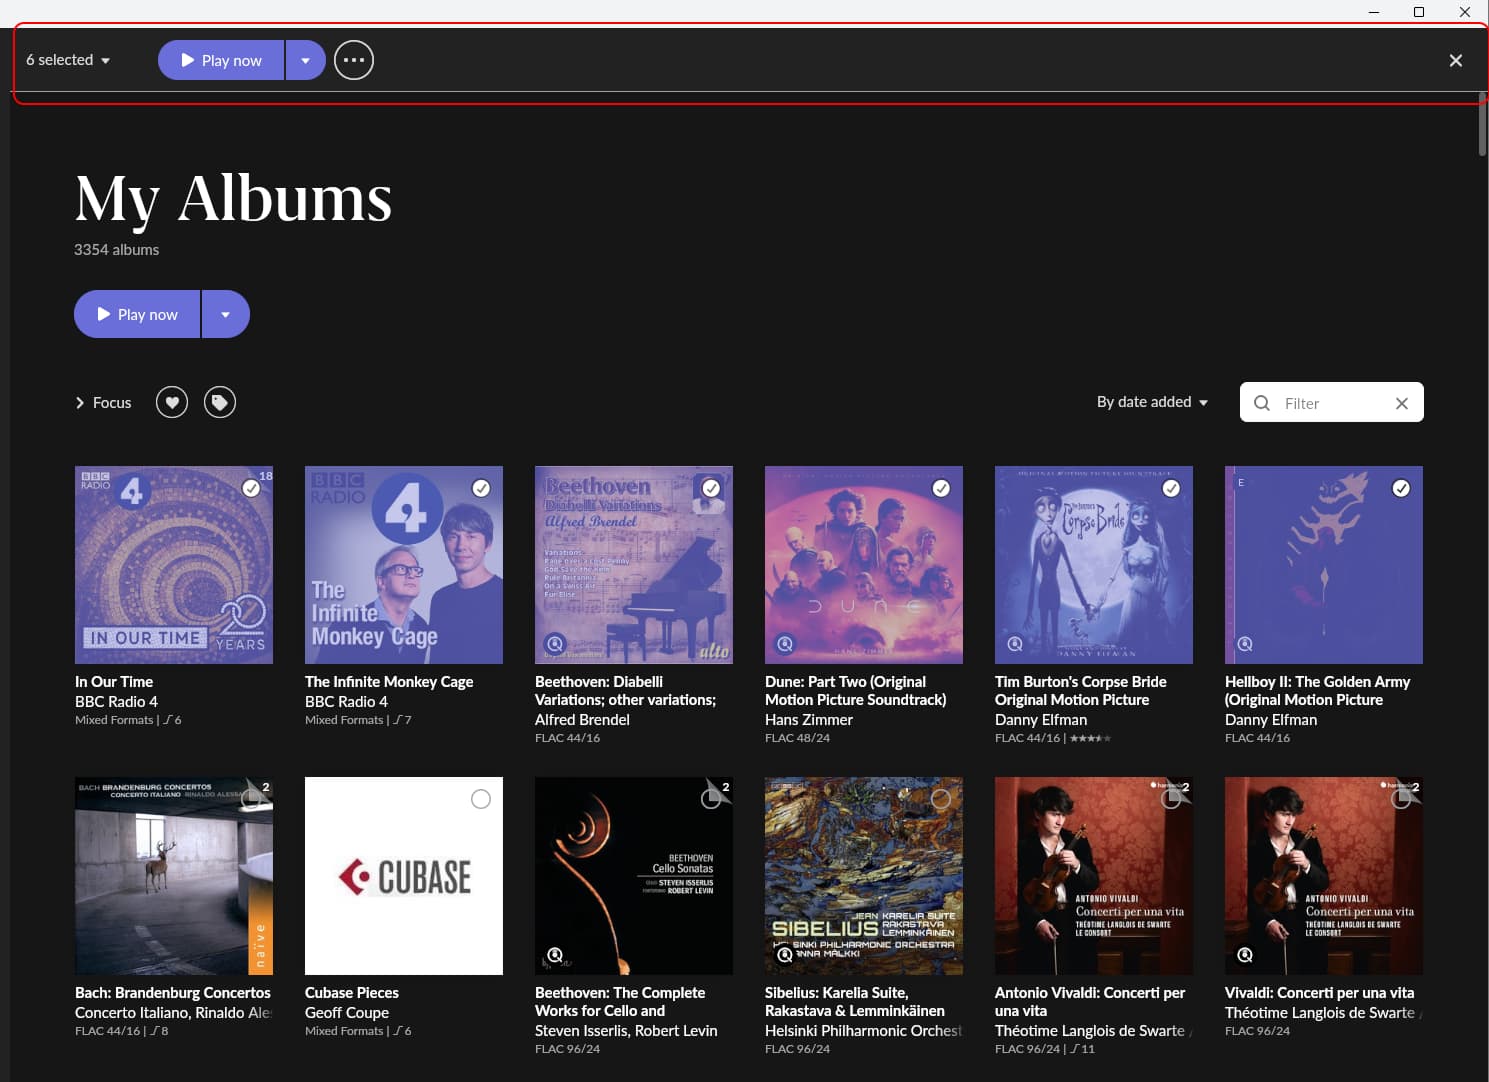Uncheck the Tim Burton's Corpse Bride album
The height and width of the screenshot is (1082, 1489).
click(x=1171, y=488)
